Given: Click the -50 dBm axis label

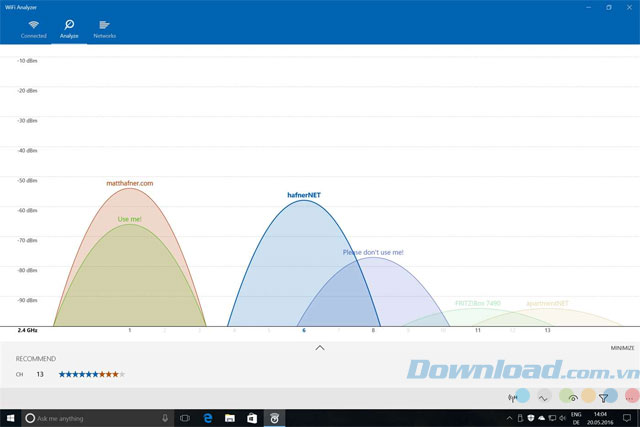Looking at the screenshot, I should (27, 180).
